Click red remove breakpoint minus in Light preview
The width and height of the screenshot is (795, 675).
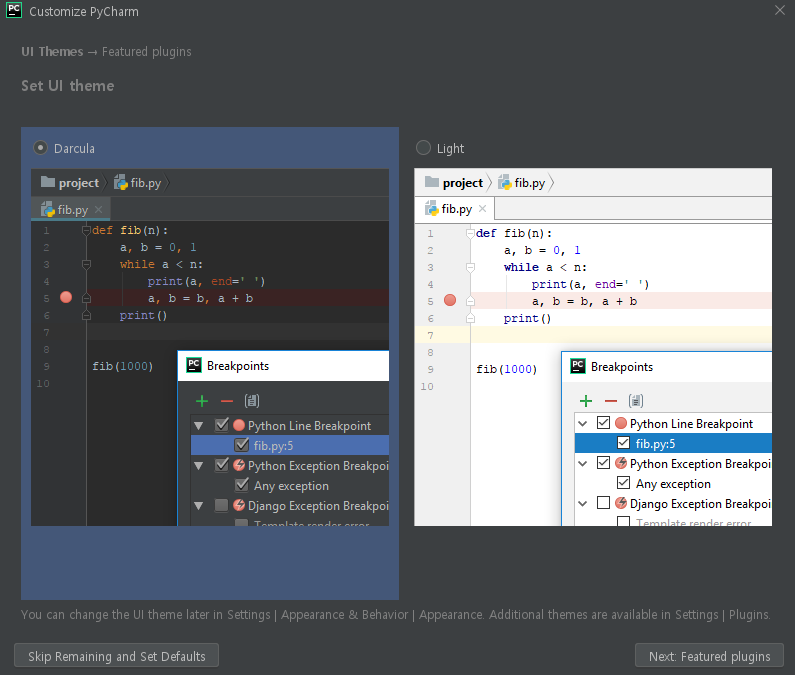coord(610,401)
